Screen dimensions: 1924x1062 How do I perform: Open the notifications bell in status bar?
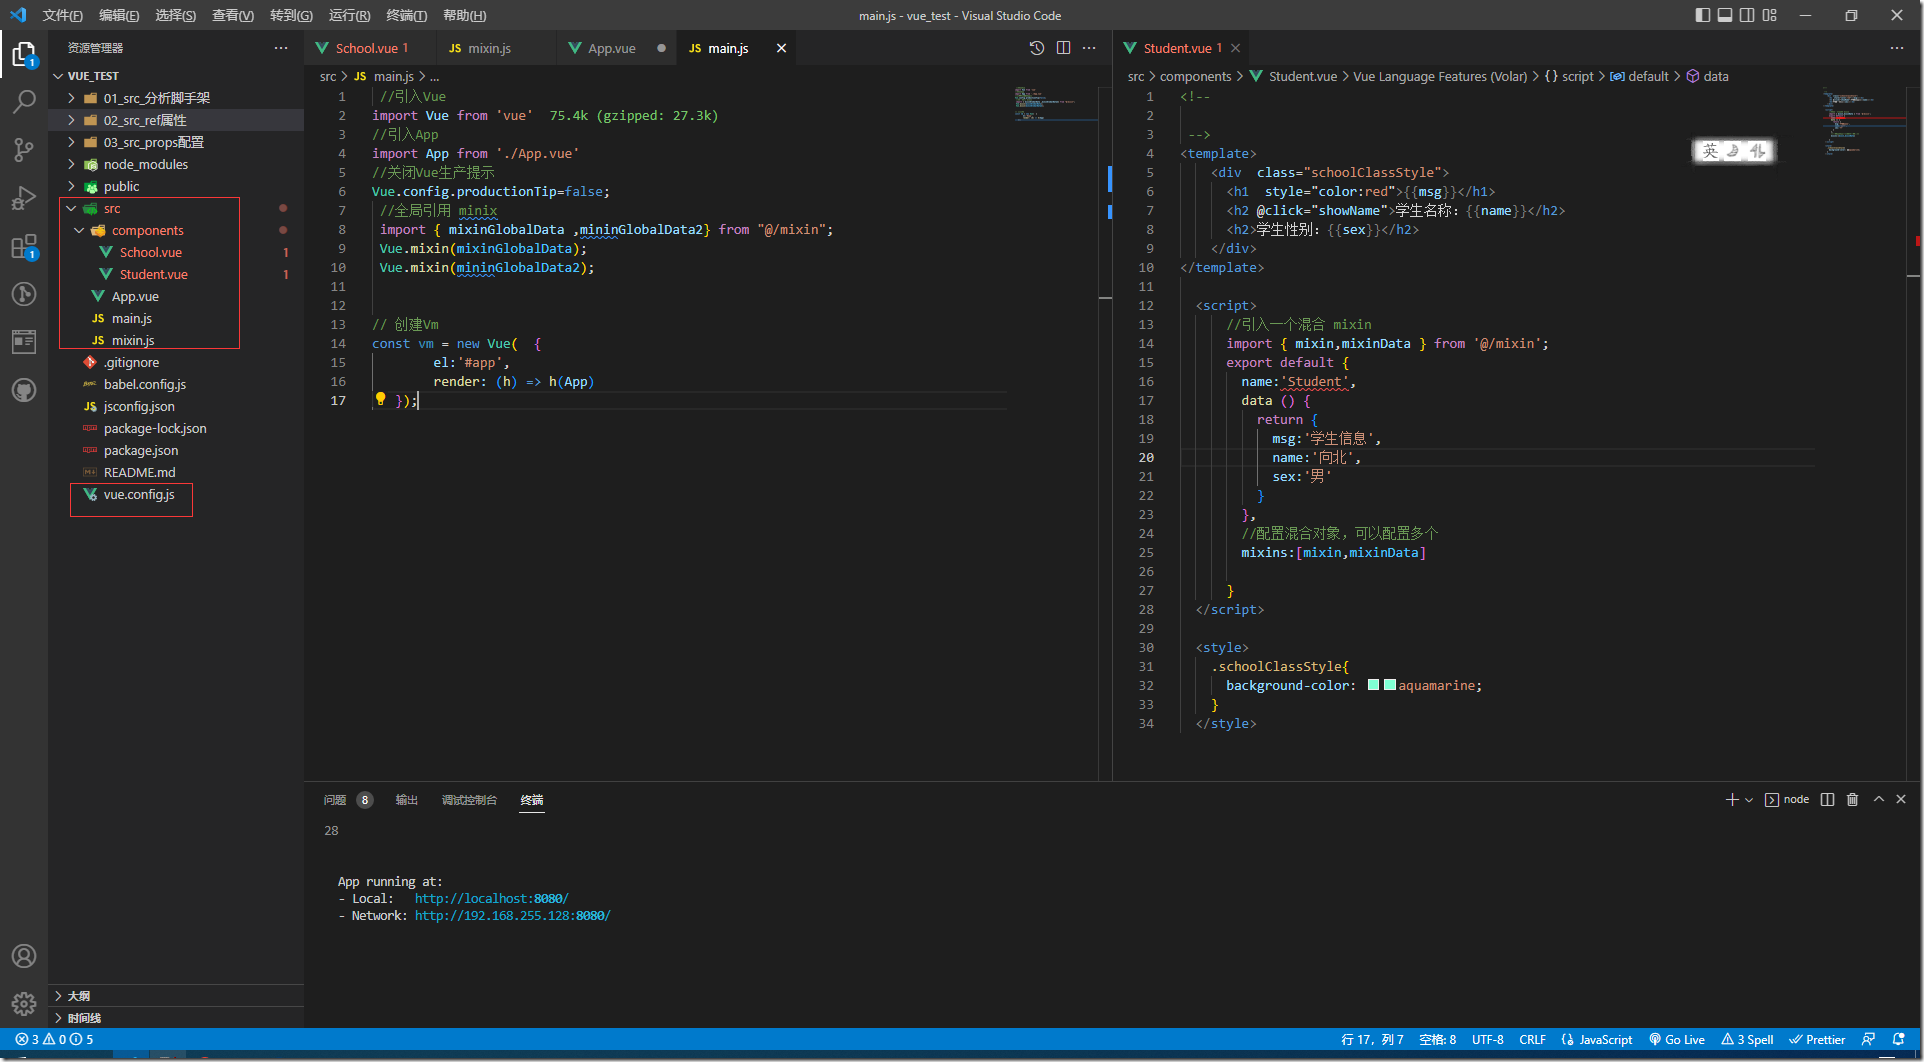[x=1898, y=1040]
